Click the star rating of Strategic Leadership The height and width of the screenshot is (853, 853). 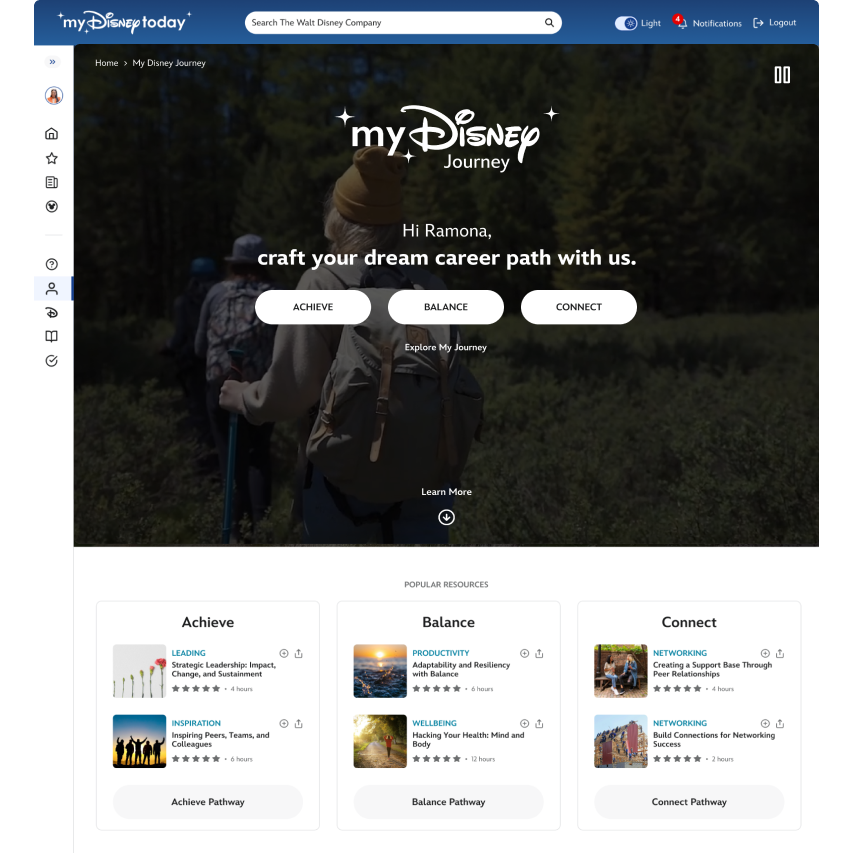196,689
